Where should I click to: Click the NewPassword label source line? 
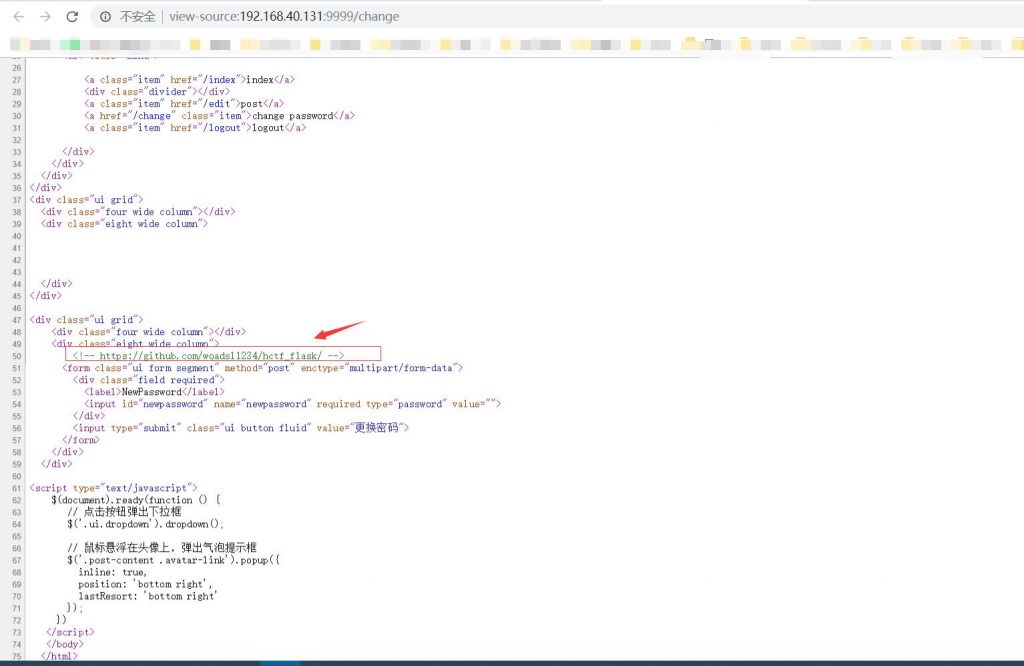[x=154, y=392]
